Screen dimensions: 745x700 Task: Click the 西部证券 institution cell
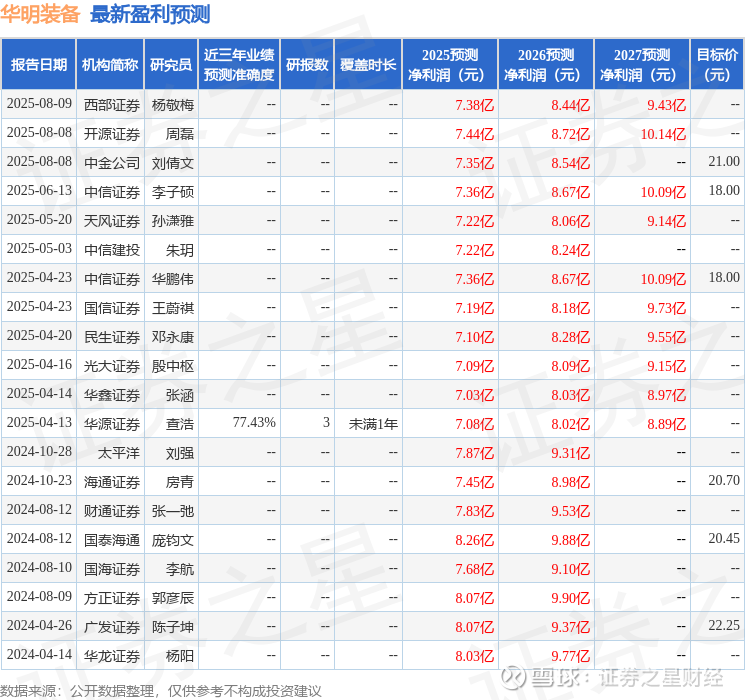tap(112, 105)
